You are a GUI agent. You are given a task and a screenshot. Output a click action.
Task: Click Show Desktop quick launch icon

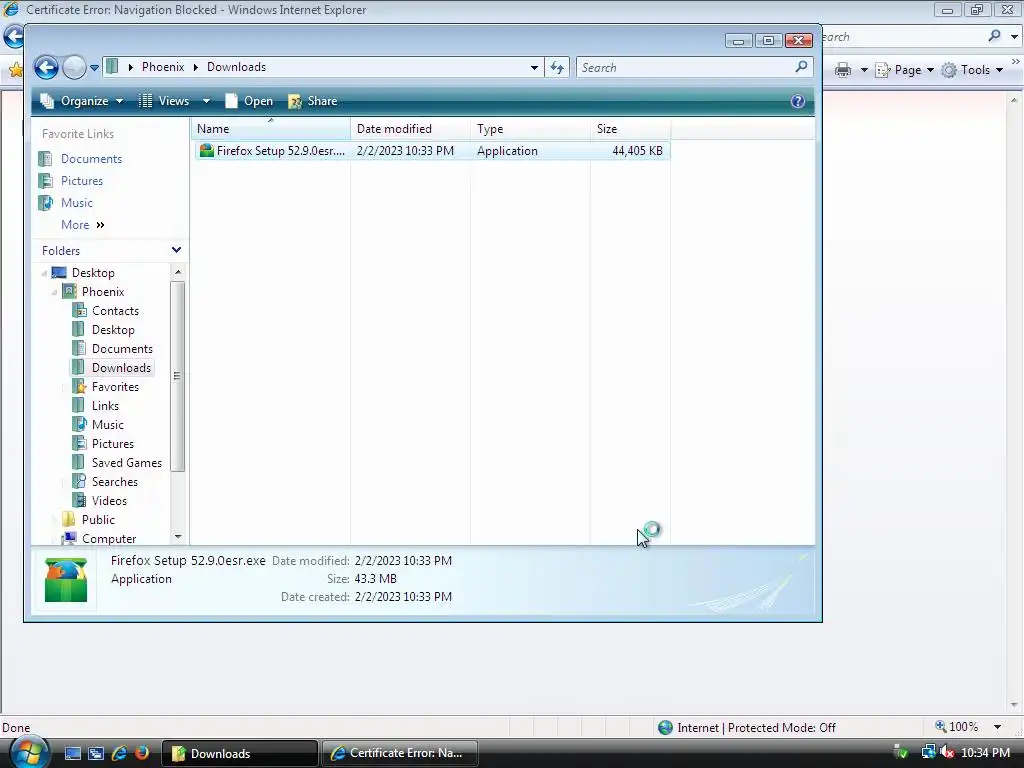[72, 753]
